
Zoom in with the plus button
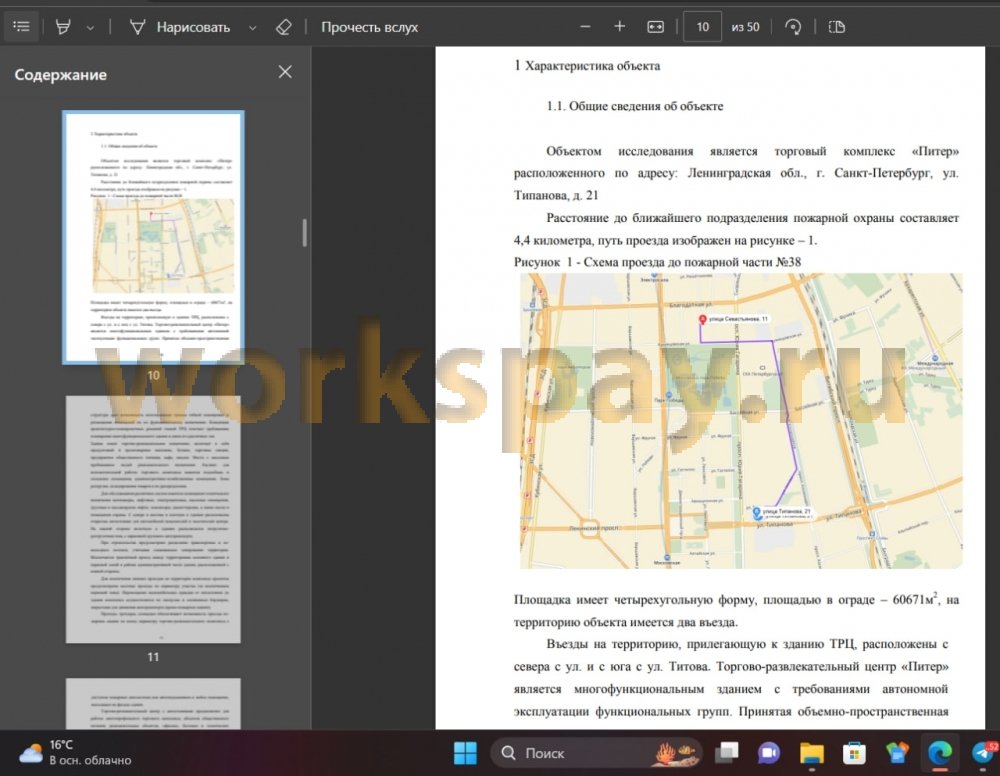tap(619, 27)
